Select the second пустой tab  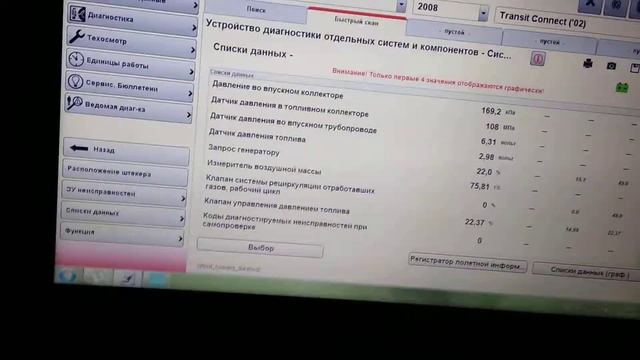[x=549, y=42]
